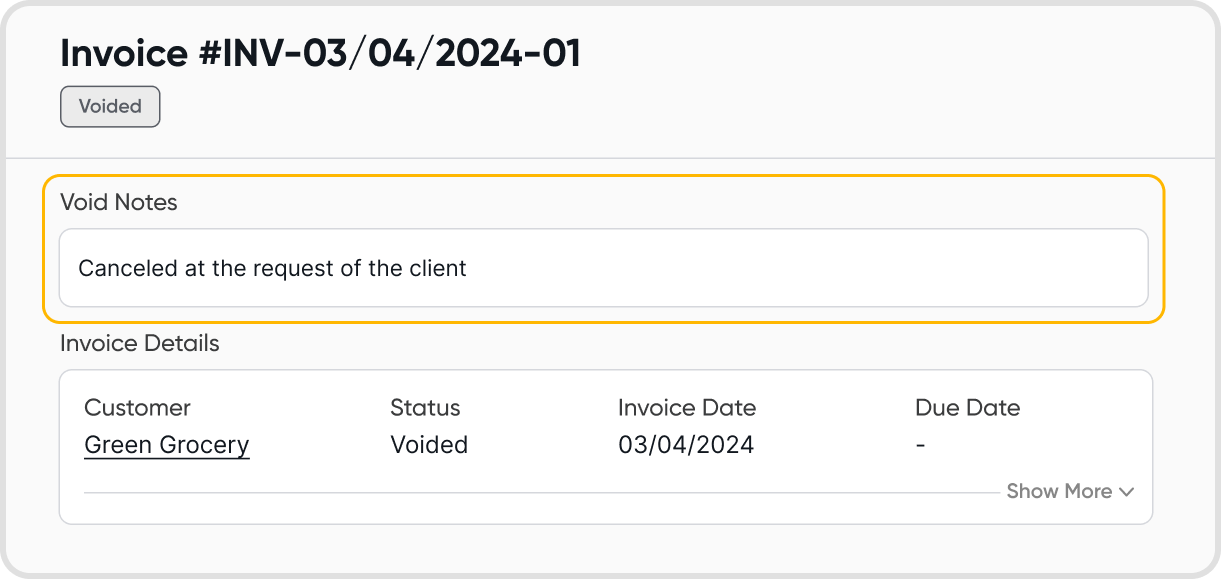
Task: Click the "Canceled at the request" note text
Action: point(272,268)
